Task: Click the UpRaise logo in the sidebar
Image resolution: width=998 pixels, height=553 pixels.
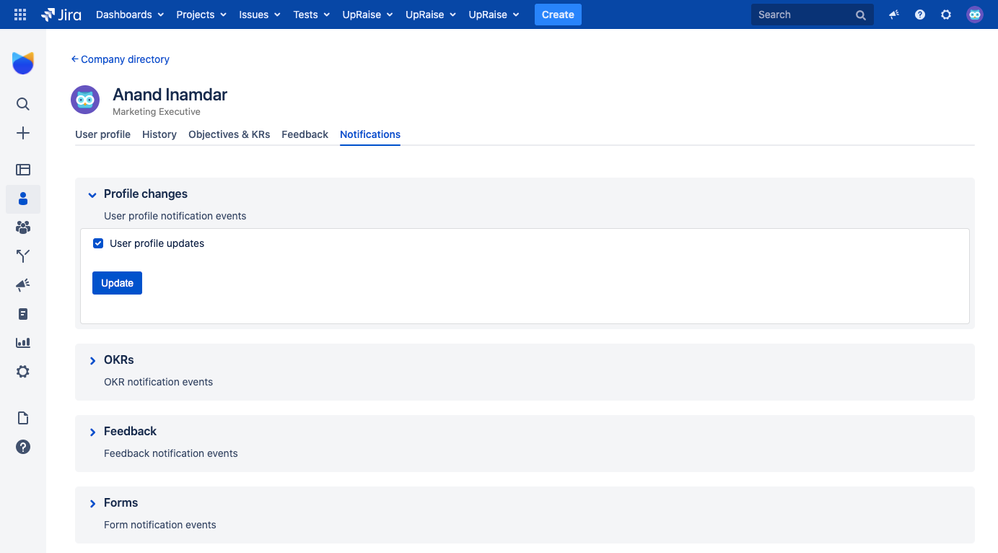Action: tap(23, 63)
